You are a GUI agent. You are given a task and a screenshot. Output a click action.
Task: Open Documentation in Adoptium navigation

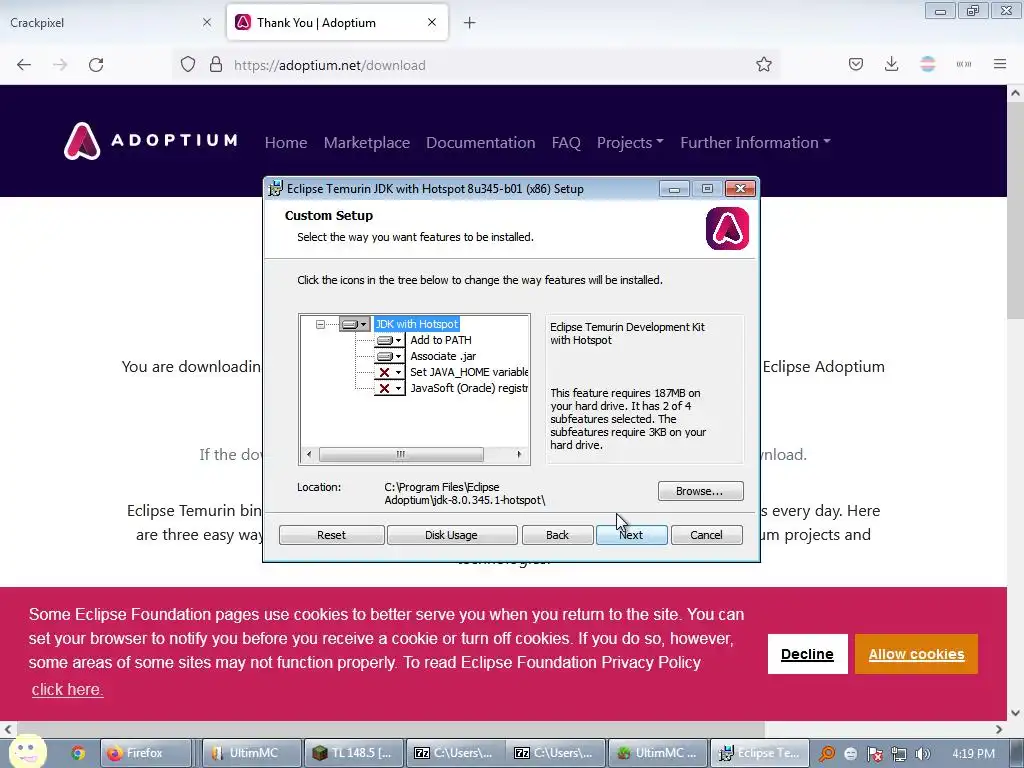(x=481, y=142)
